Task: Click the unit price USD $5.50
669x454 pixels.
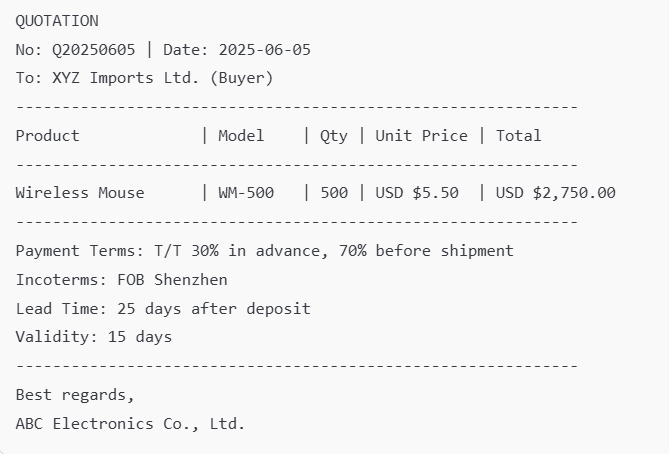Action: (x=417, y=193)
